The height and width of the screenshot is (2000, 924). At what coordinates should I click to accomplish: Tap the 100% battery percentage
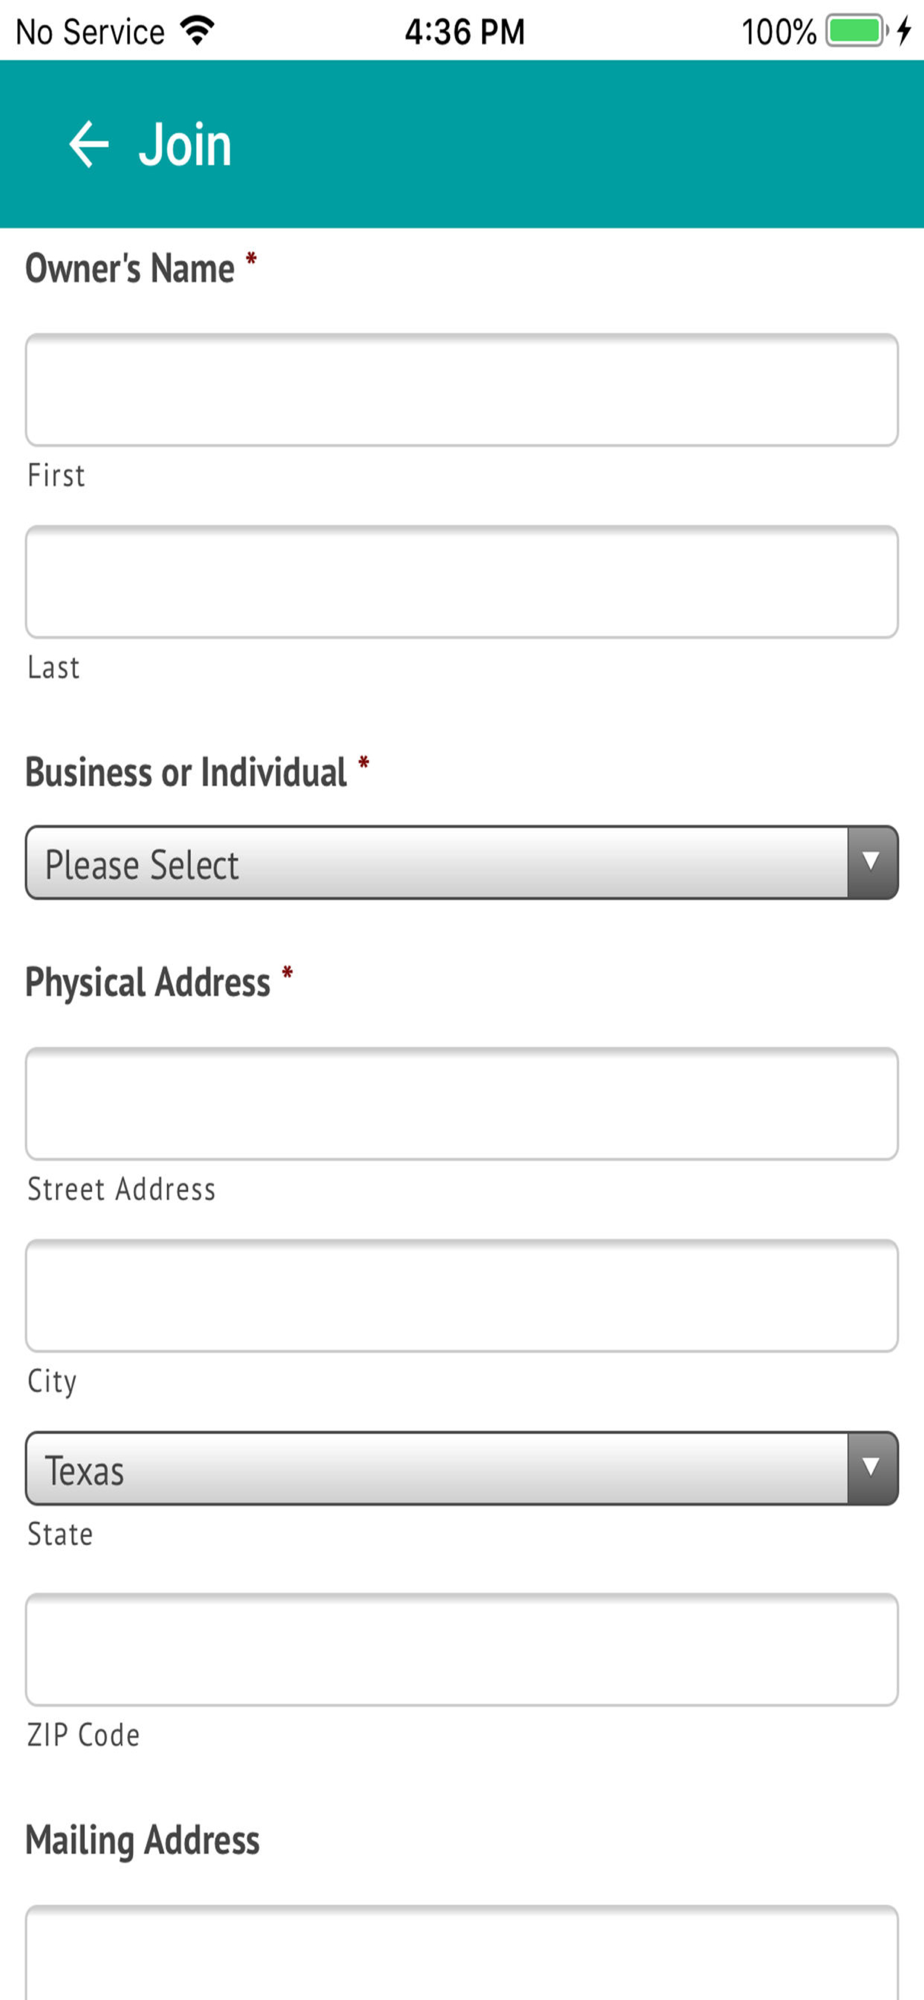pos(778,32)
